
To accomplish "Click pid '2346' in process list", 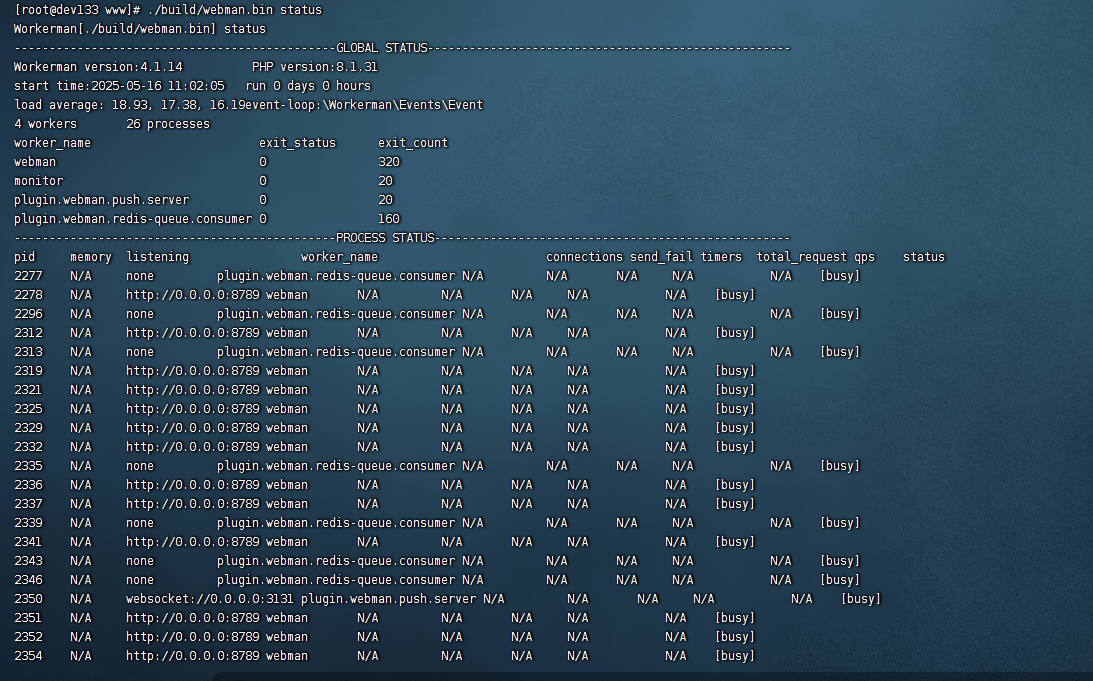I will click(x=28, y=580).
